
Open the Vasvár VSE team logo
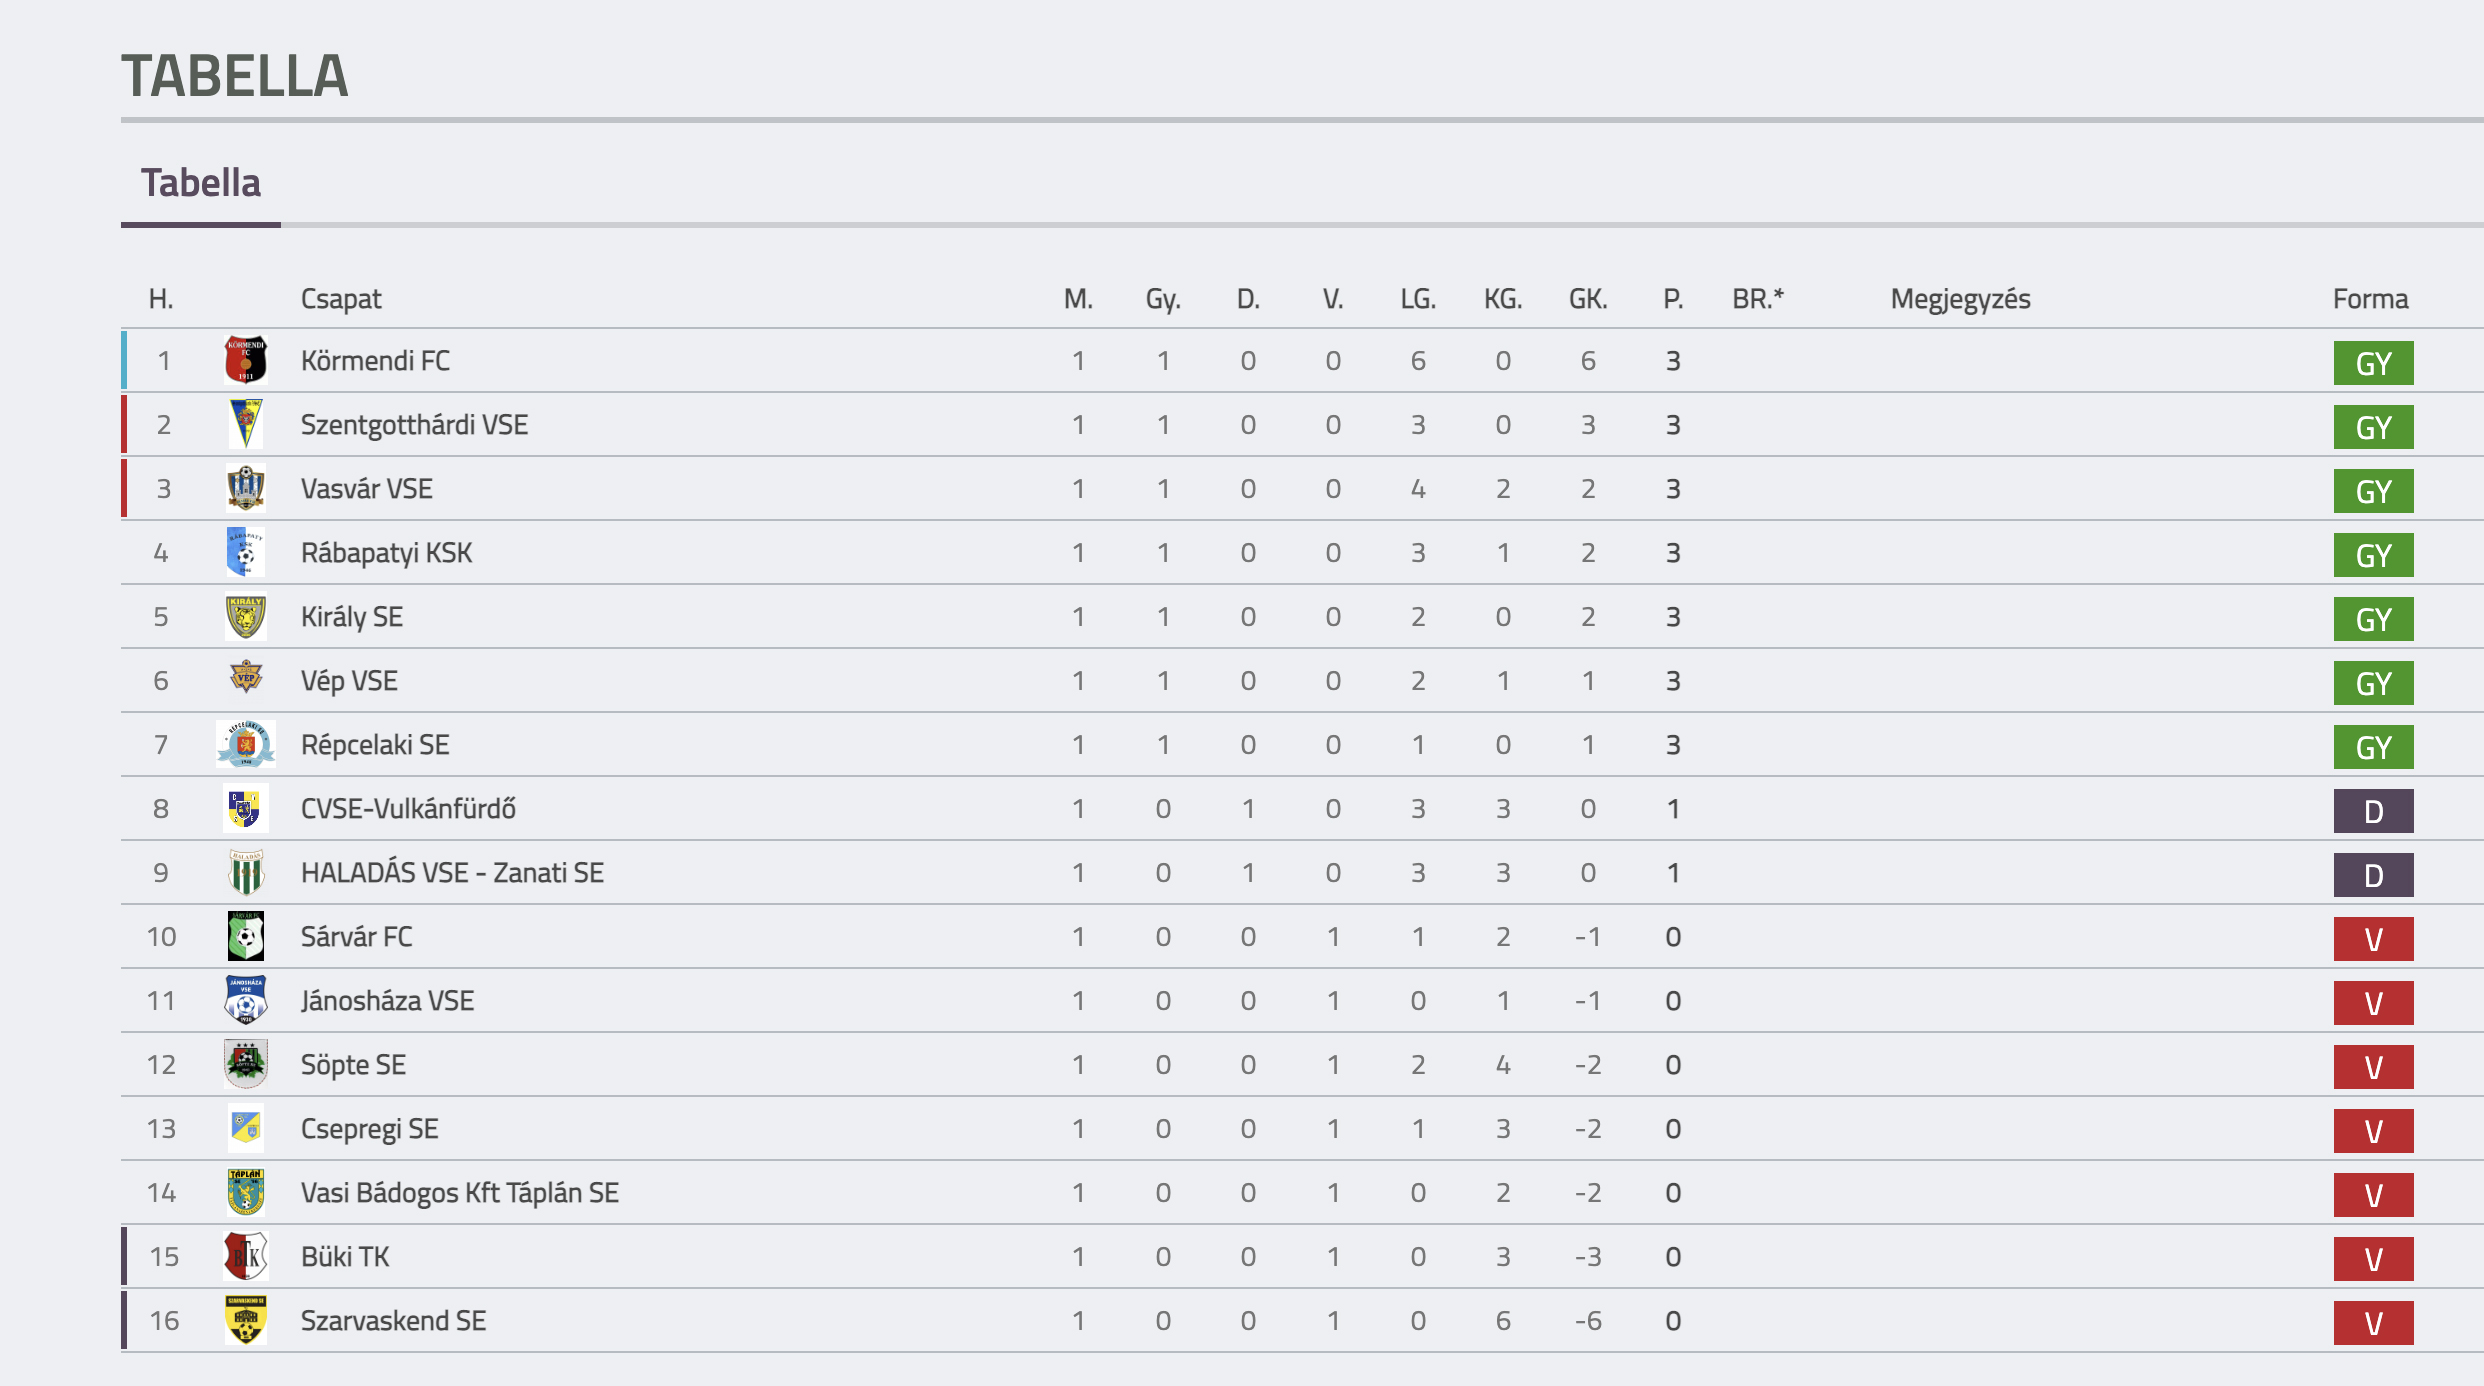[245, 488]
